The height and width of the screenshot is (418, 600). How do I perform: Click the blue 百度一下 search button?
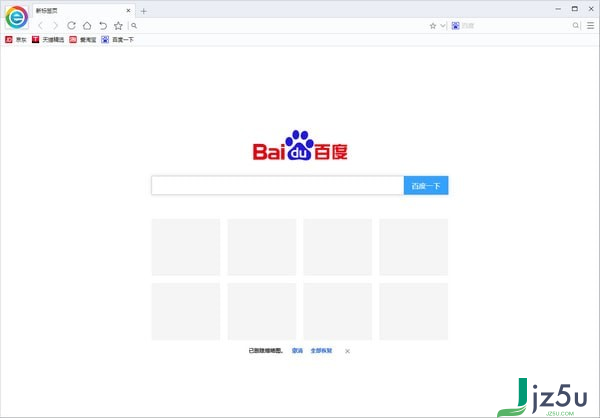[426, 185]
